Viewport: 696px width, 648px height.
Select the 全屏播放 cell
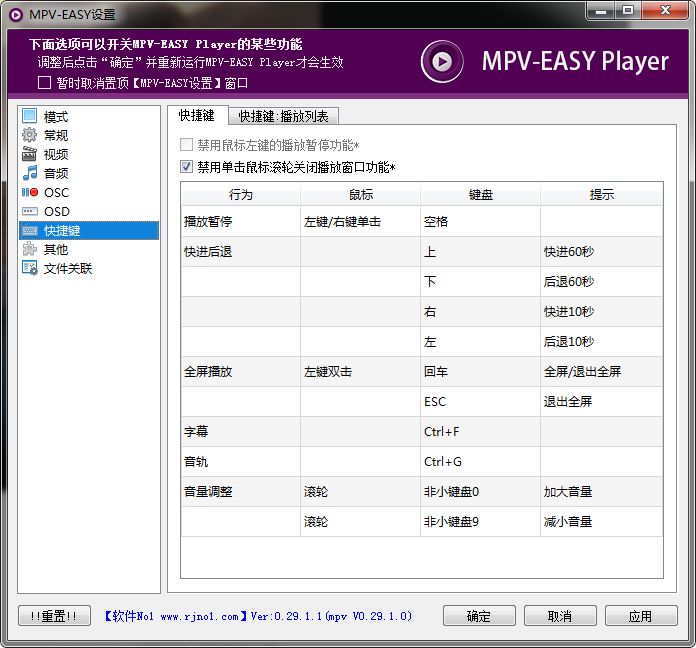click(241, 371)
